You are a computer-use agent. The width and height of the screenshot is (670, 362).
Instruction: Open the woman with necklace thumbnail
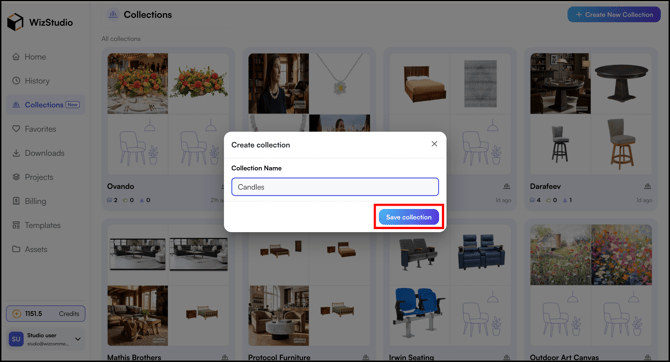pyautogui.click(x=279, y=83)
